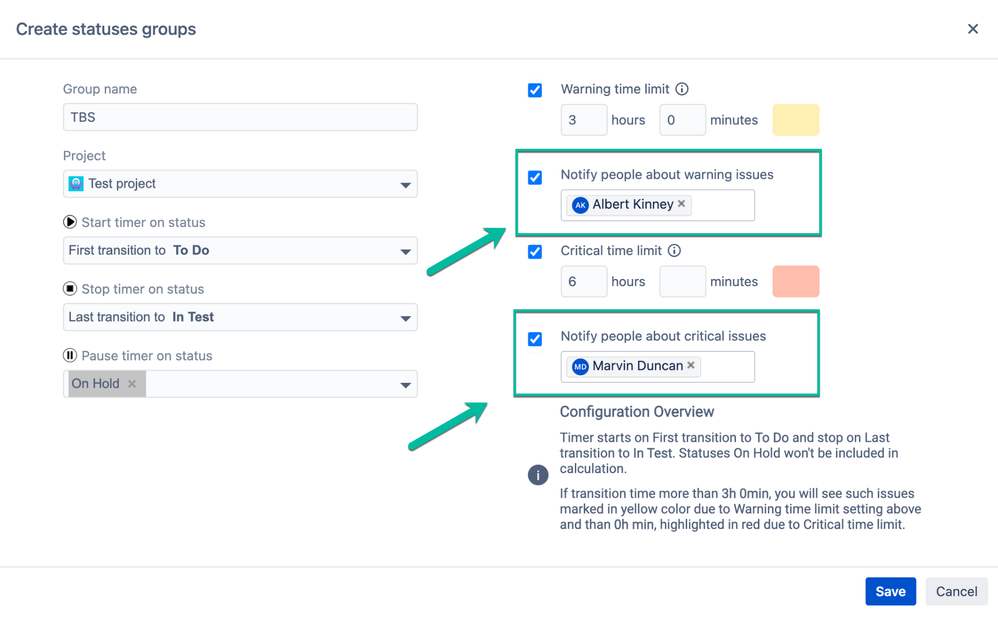
Task: Click the TBS group name field
Action: (240, 117)
